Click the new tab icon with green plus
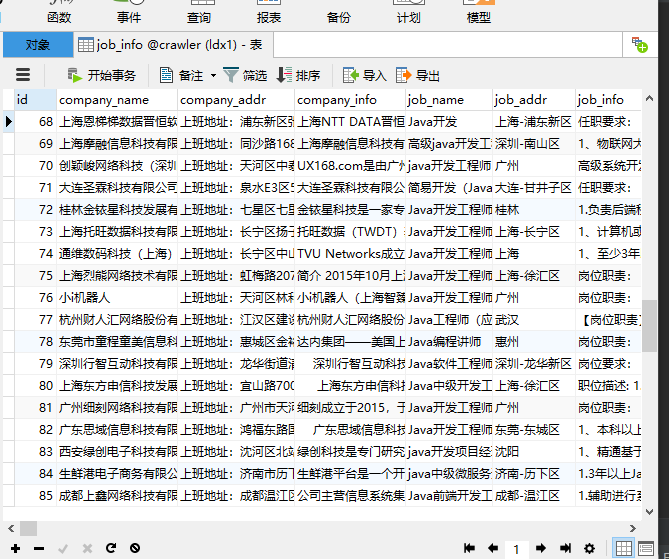Viewport: 669px width, 559px height. pyautogui.click(x=640, y=45)
